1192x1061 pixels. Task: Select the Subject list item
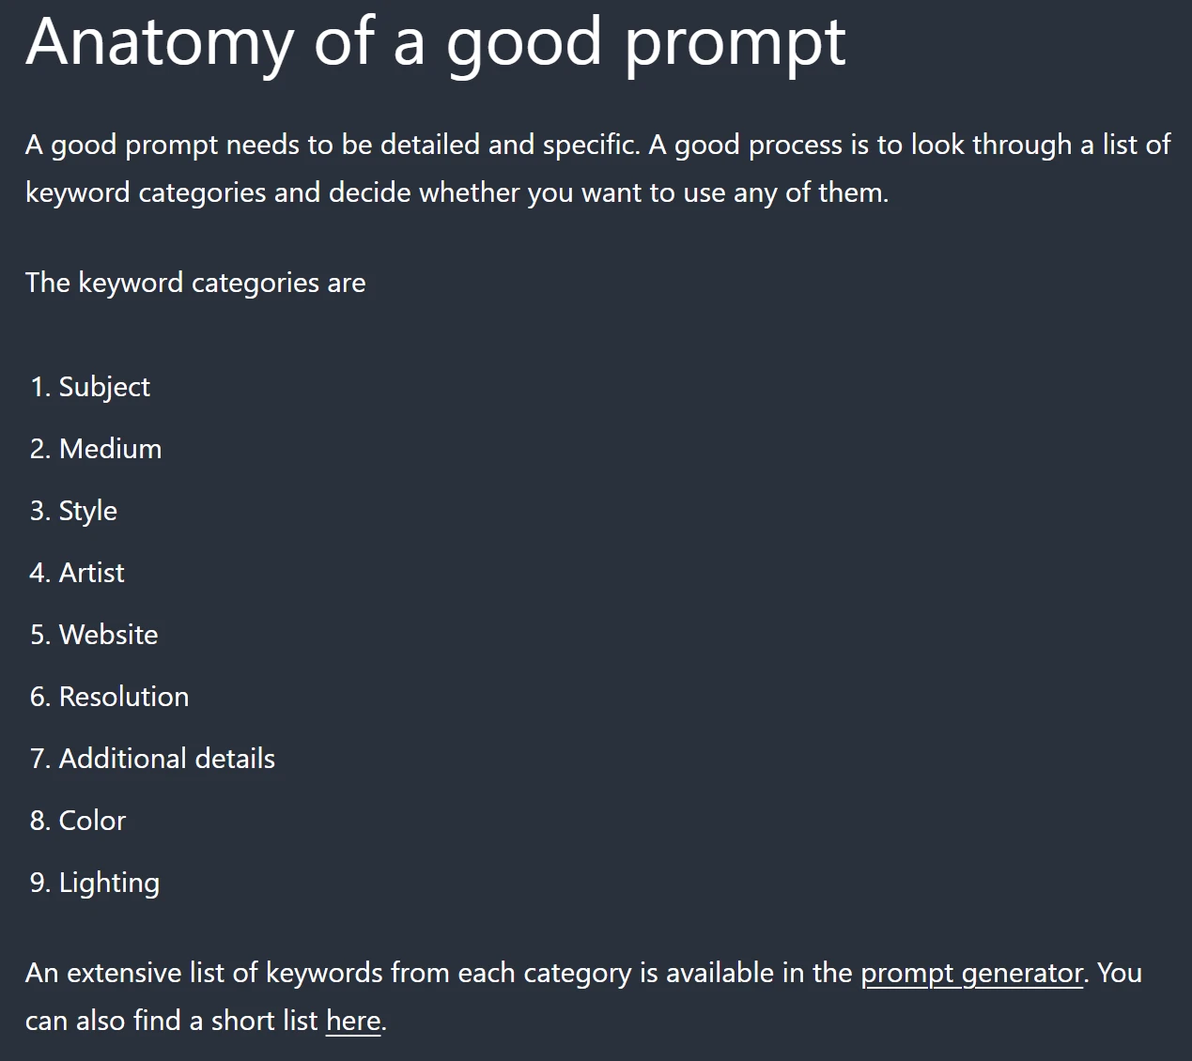coord(104,387)
